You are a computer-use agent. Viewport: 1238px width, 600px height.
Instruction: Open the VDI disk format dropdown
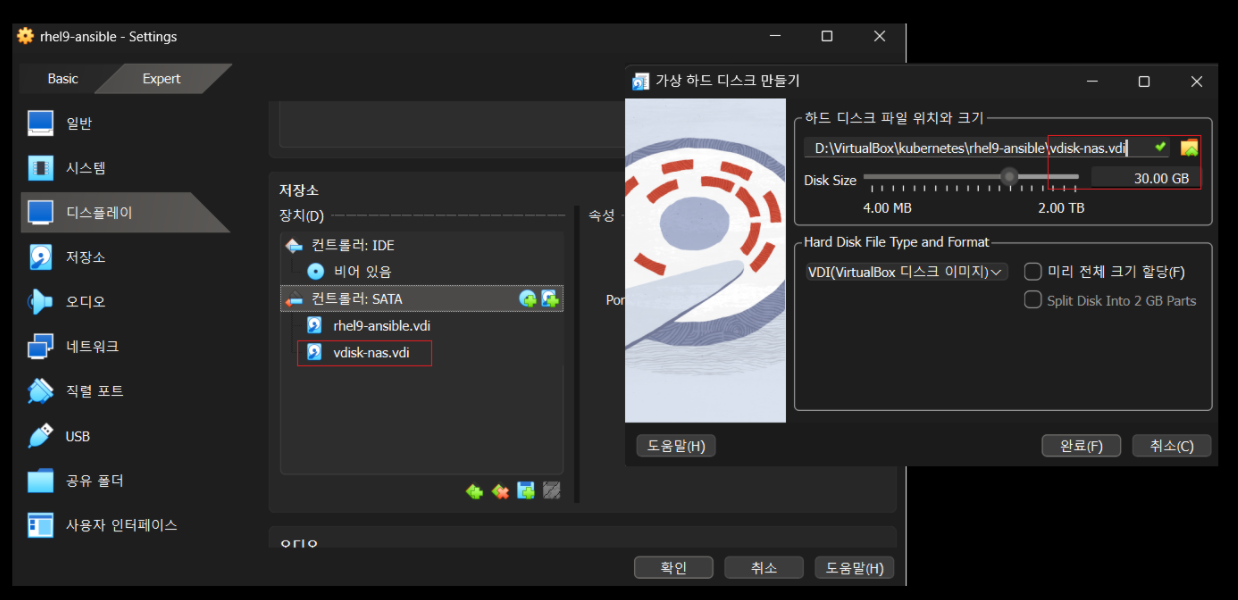pos(906,272)
